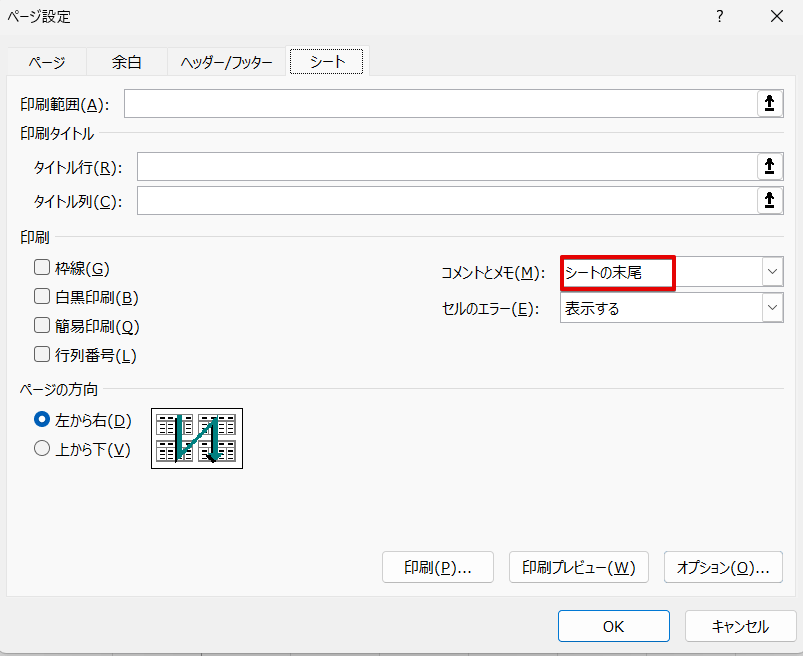Viewport: 803px width, 656px height.
Task: Click the 印刷プレビュー button
Action: (x=579, y=568)
